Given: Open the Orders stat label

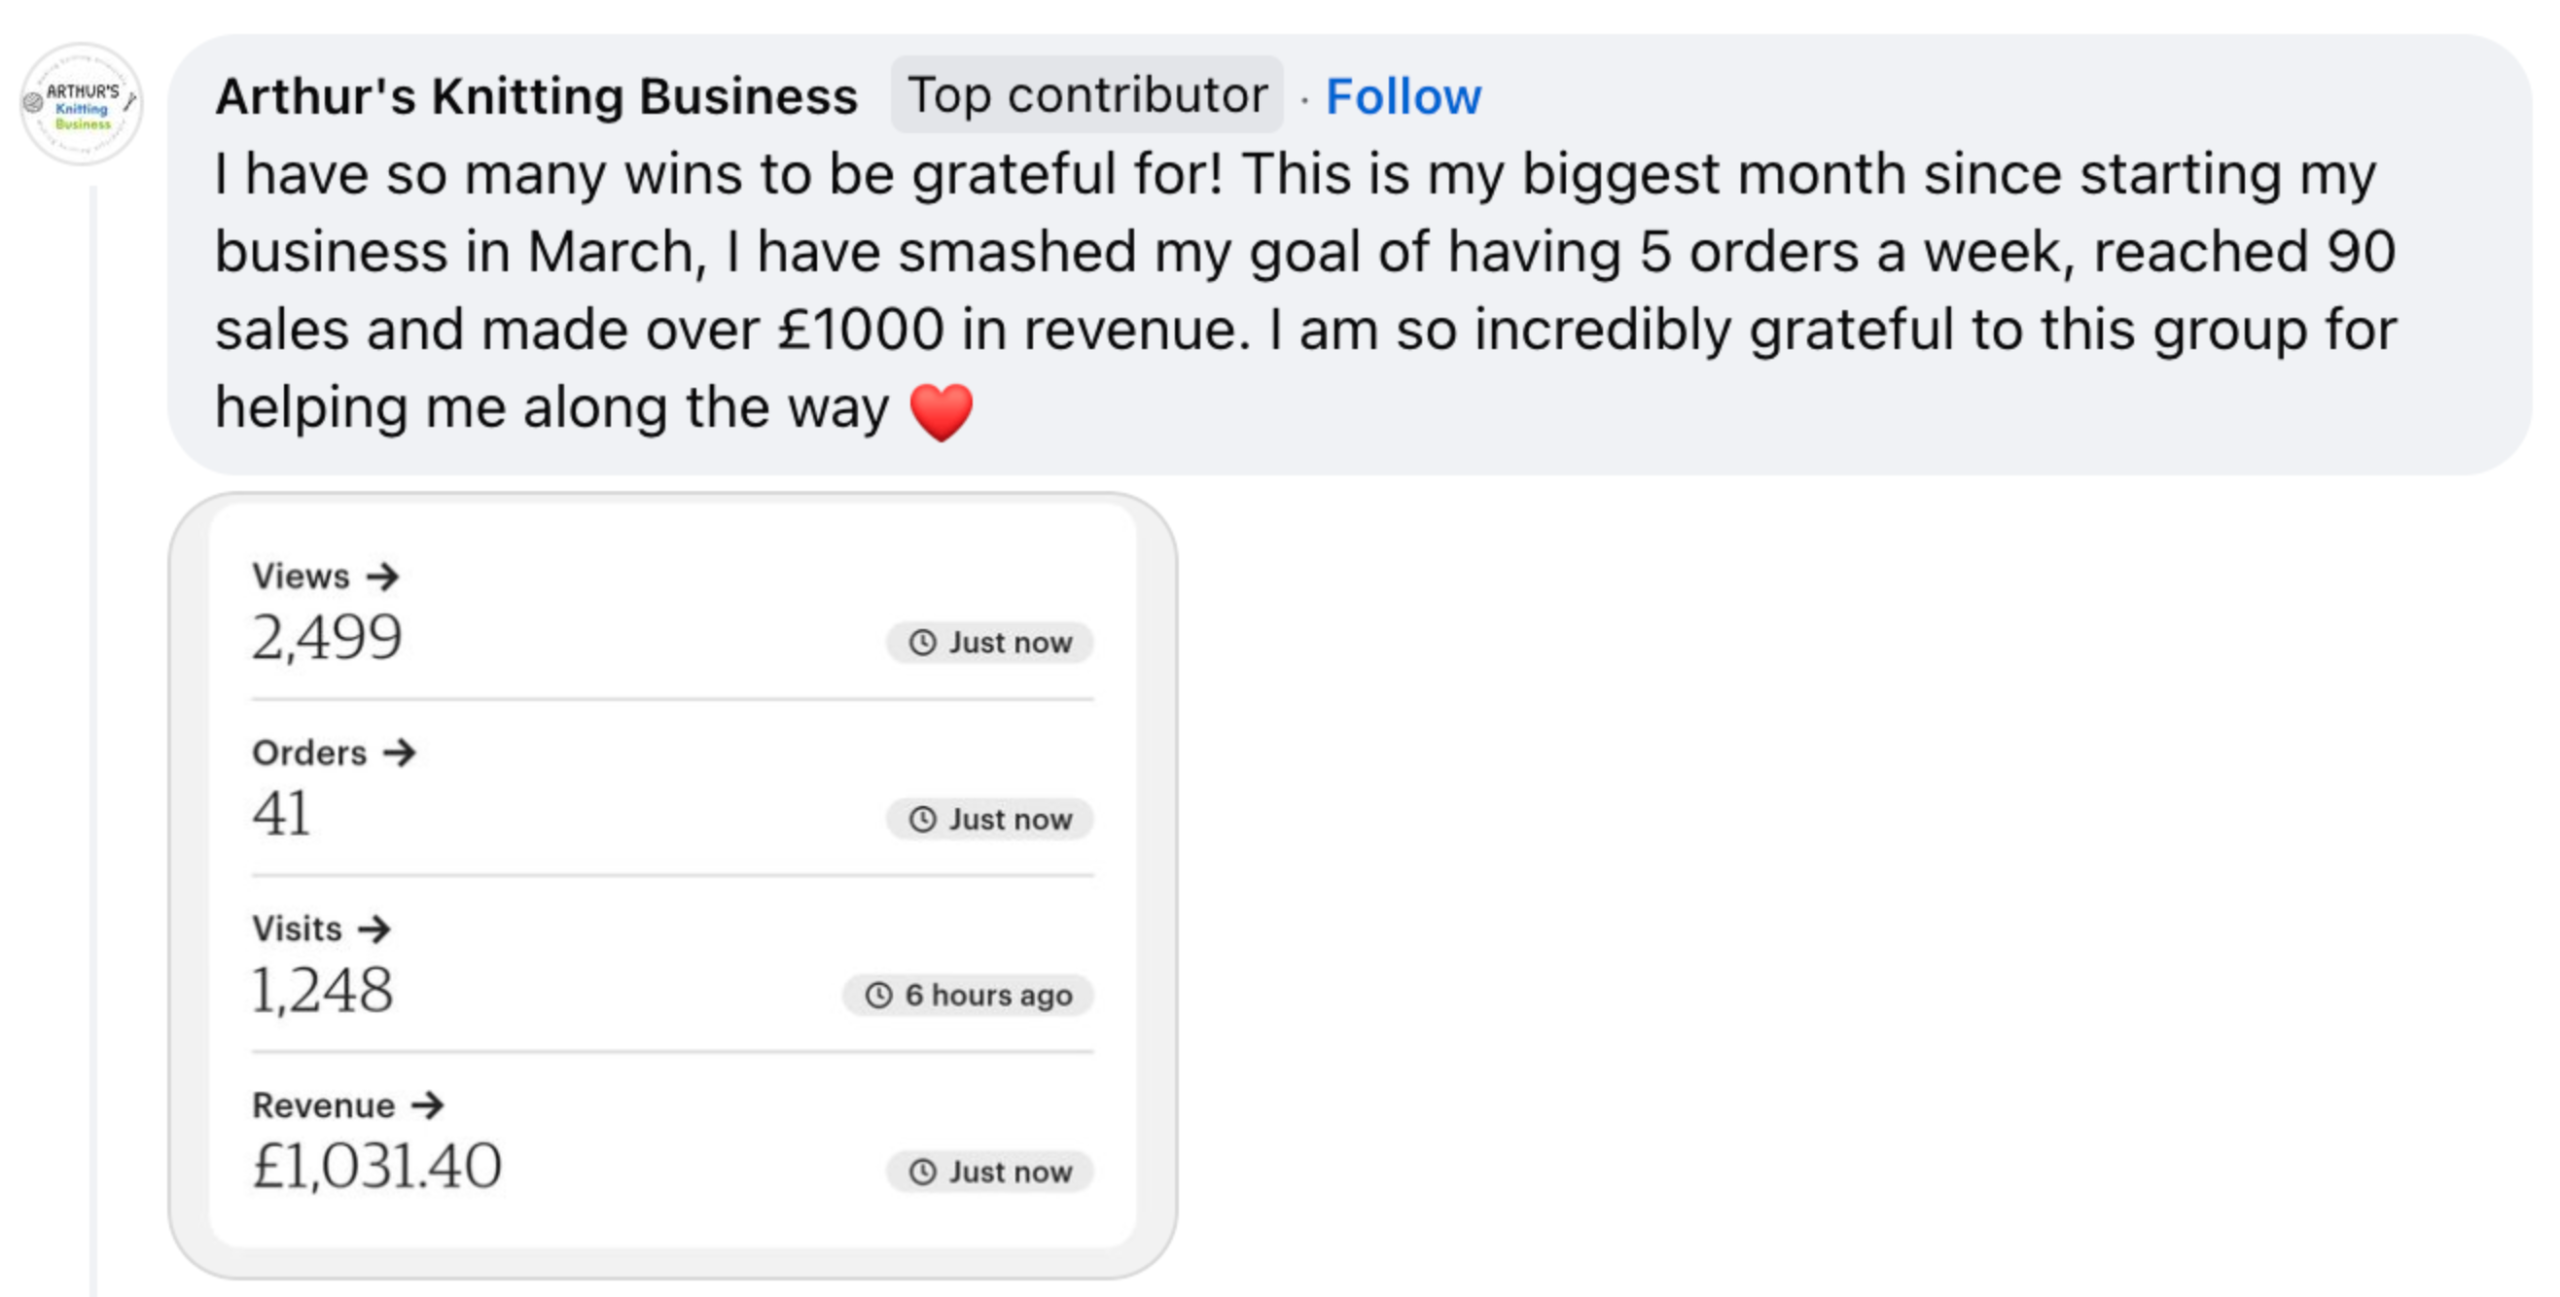Looking at the screenshot, I should coord(309,753).
